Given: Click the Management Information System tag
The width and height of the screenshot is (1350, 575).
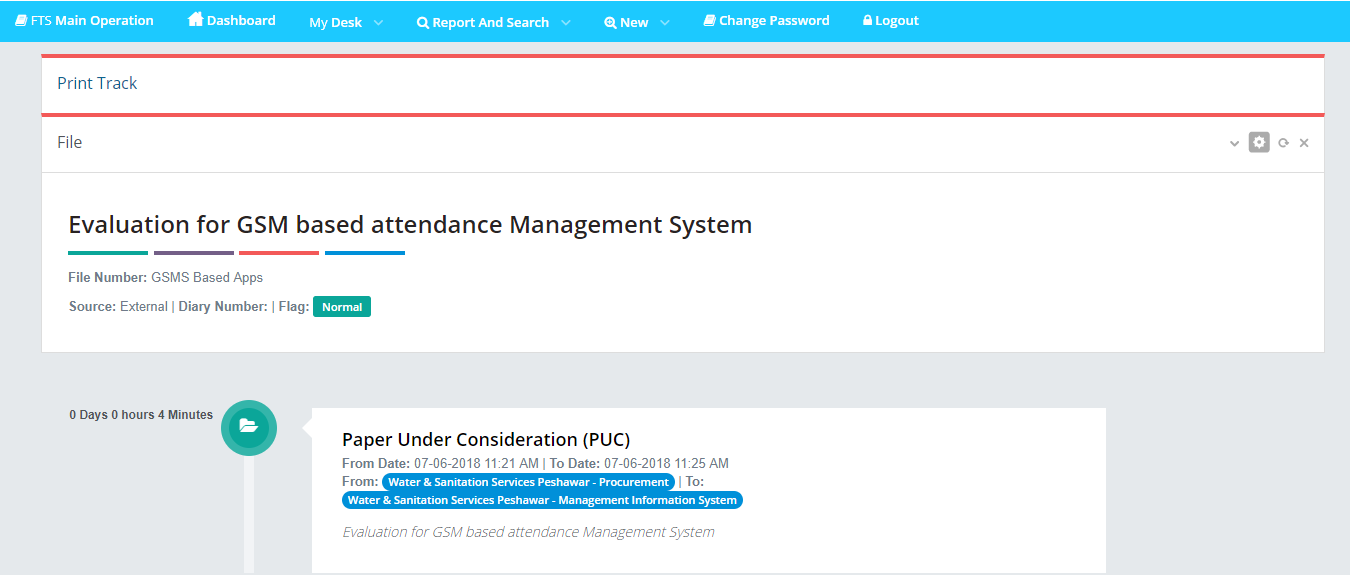Looking at the screenshot, I should [542, 500].
